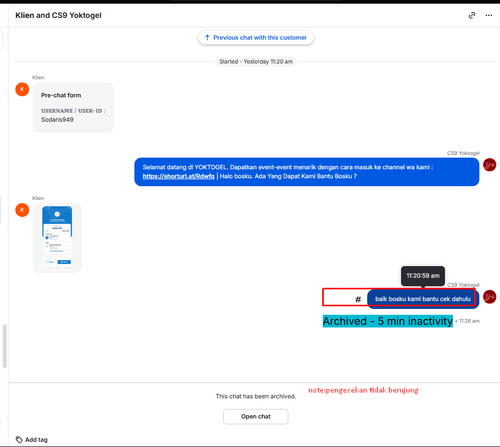Click the up arrow icon in Previous chat button
The image size is (500, 447).
(x=207, y=38)
